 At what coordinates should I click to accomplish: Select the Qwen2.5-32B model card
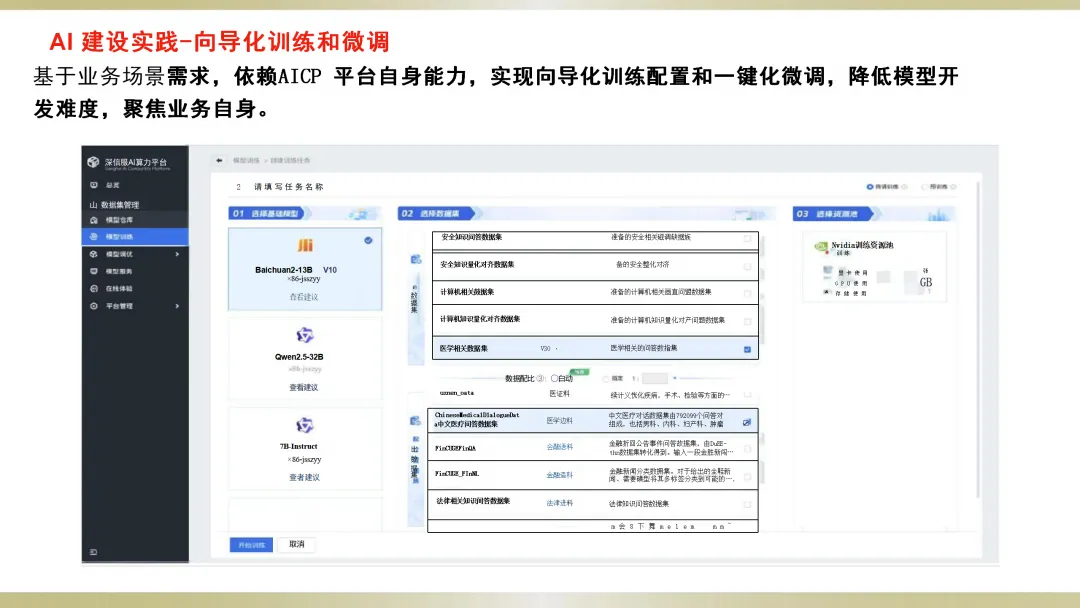click(x=305, y=359)
